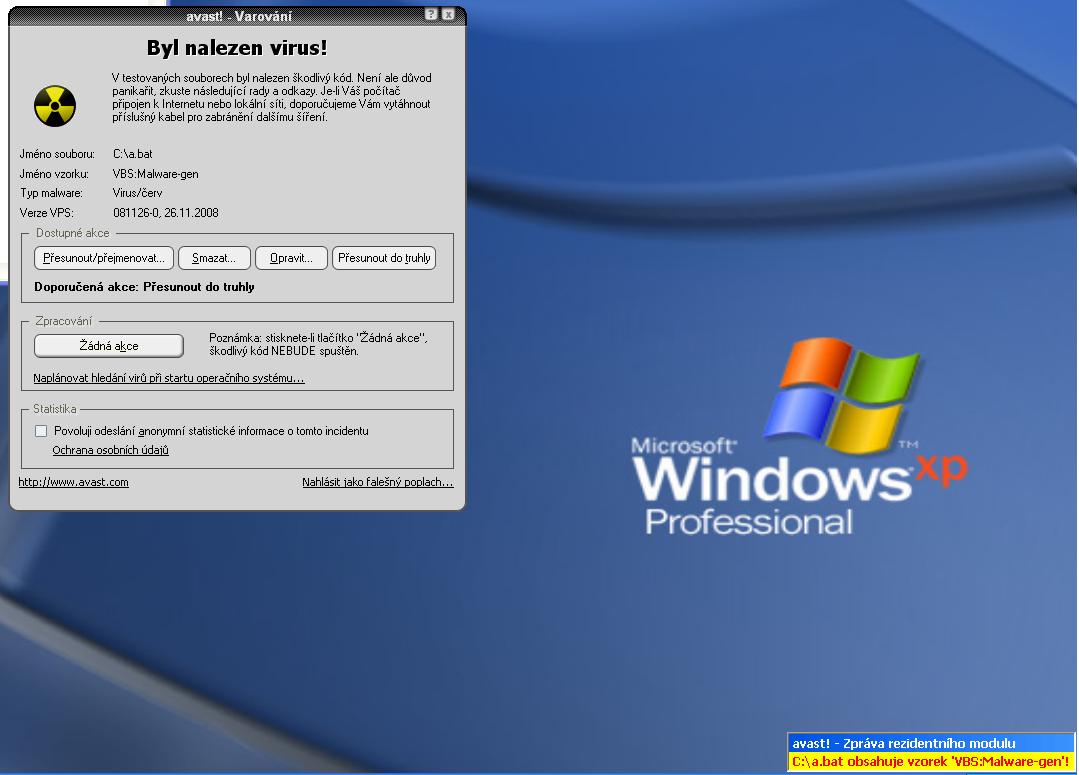
Task: Click the radioactive virus warning icon
Action: (x=55, y=106)
